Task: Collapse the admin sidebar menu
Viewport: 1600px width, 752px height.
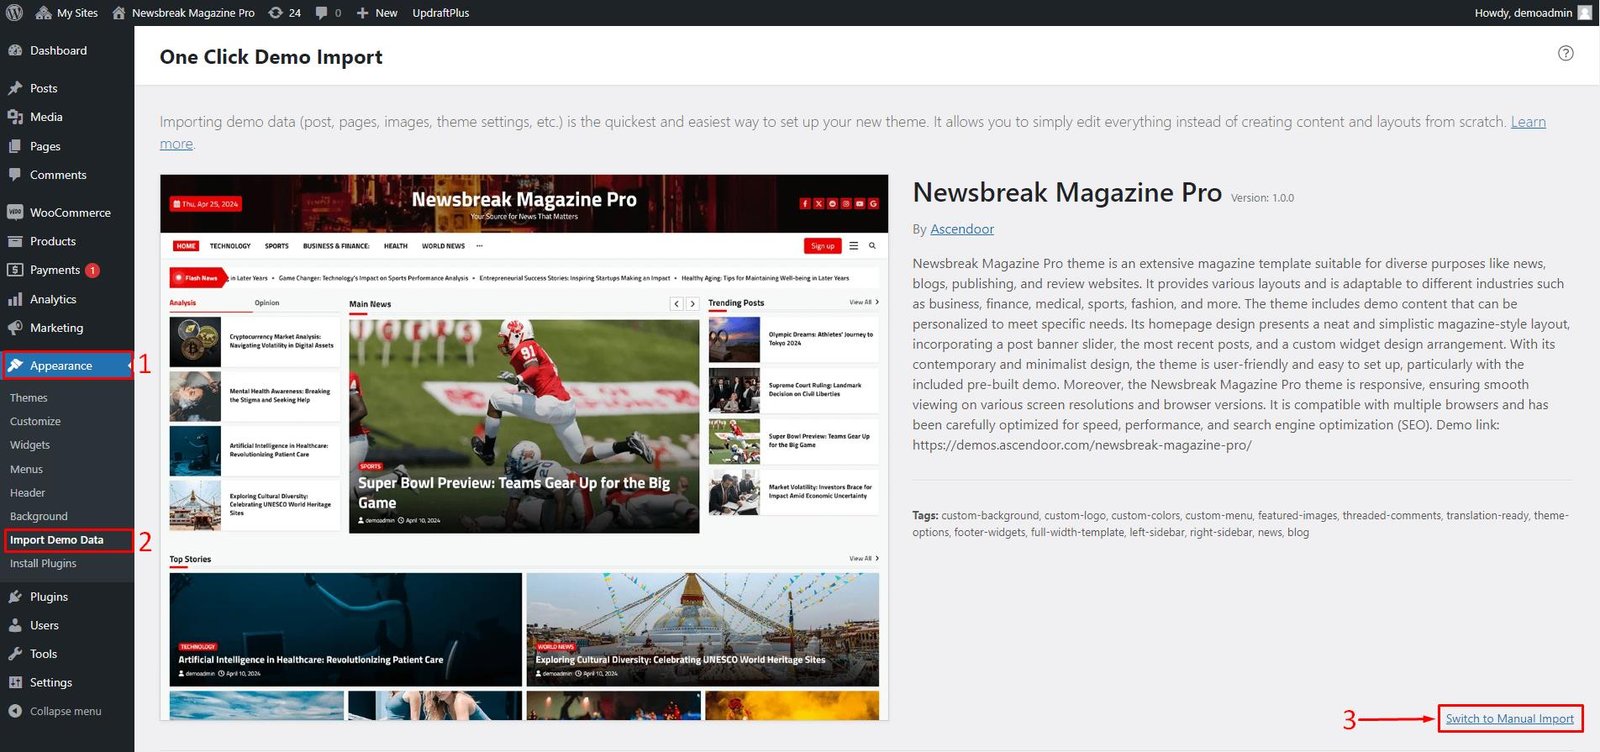Action: (65, 712)
